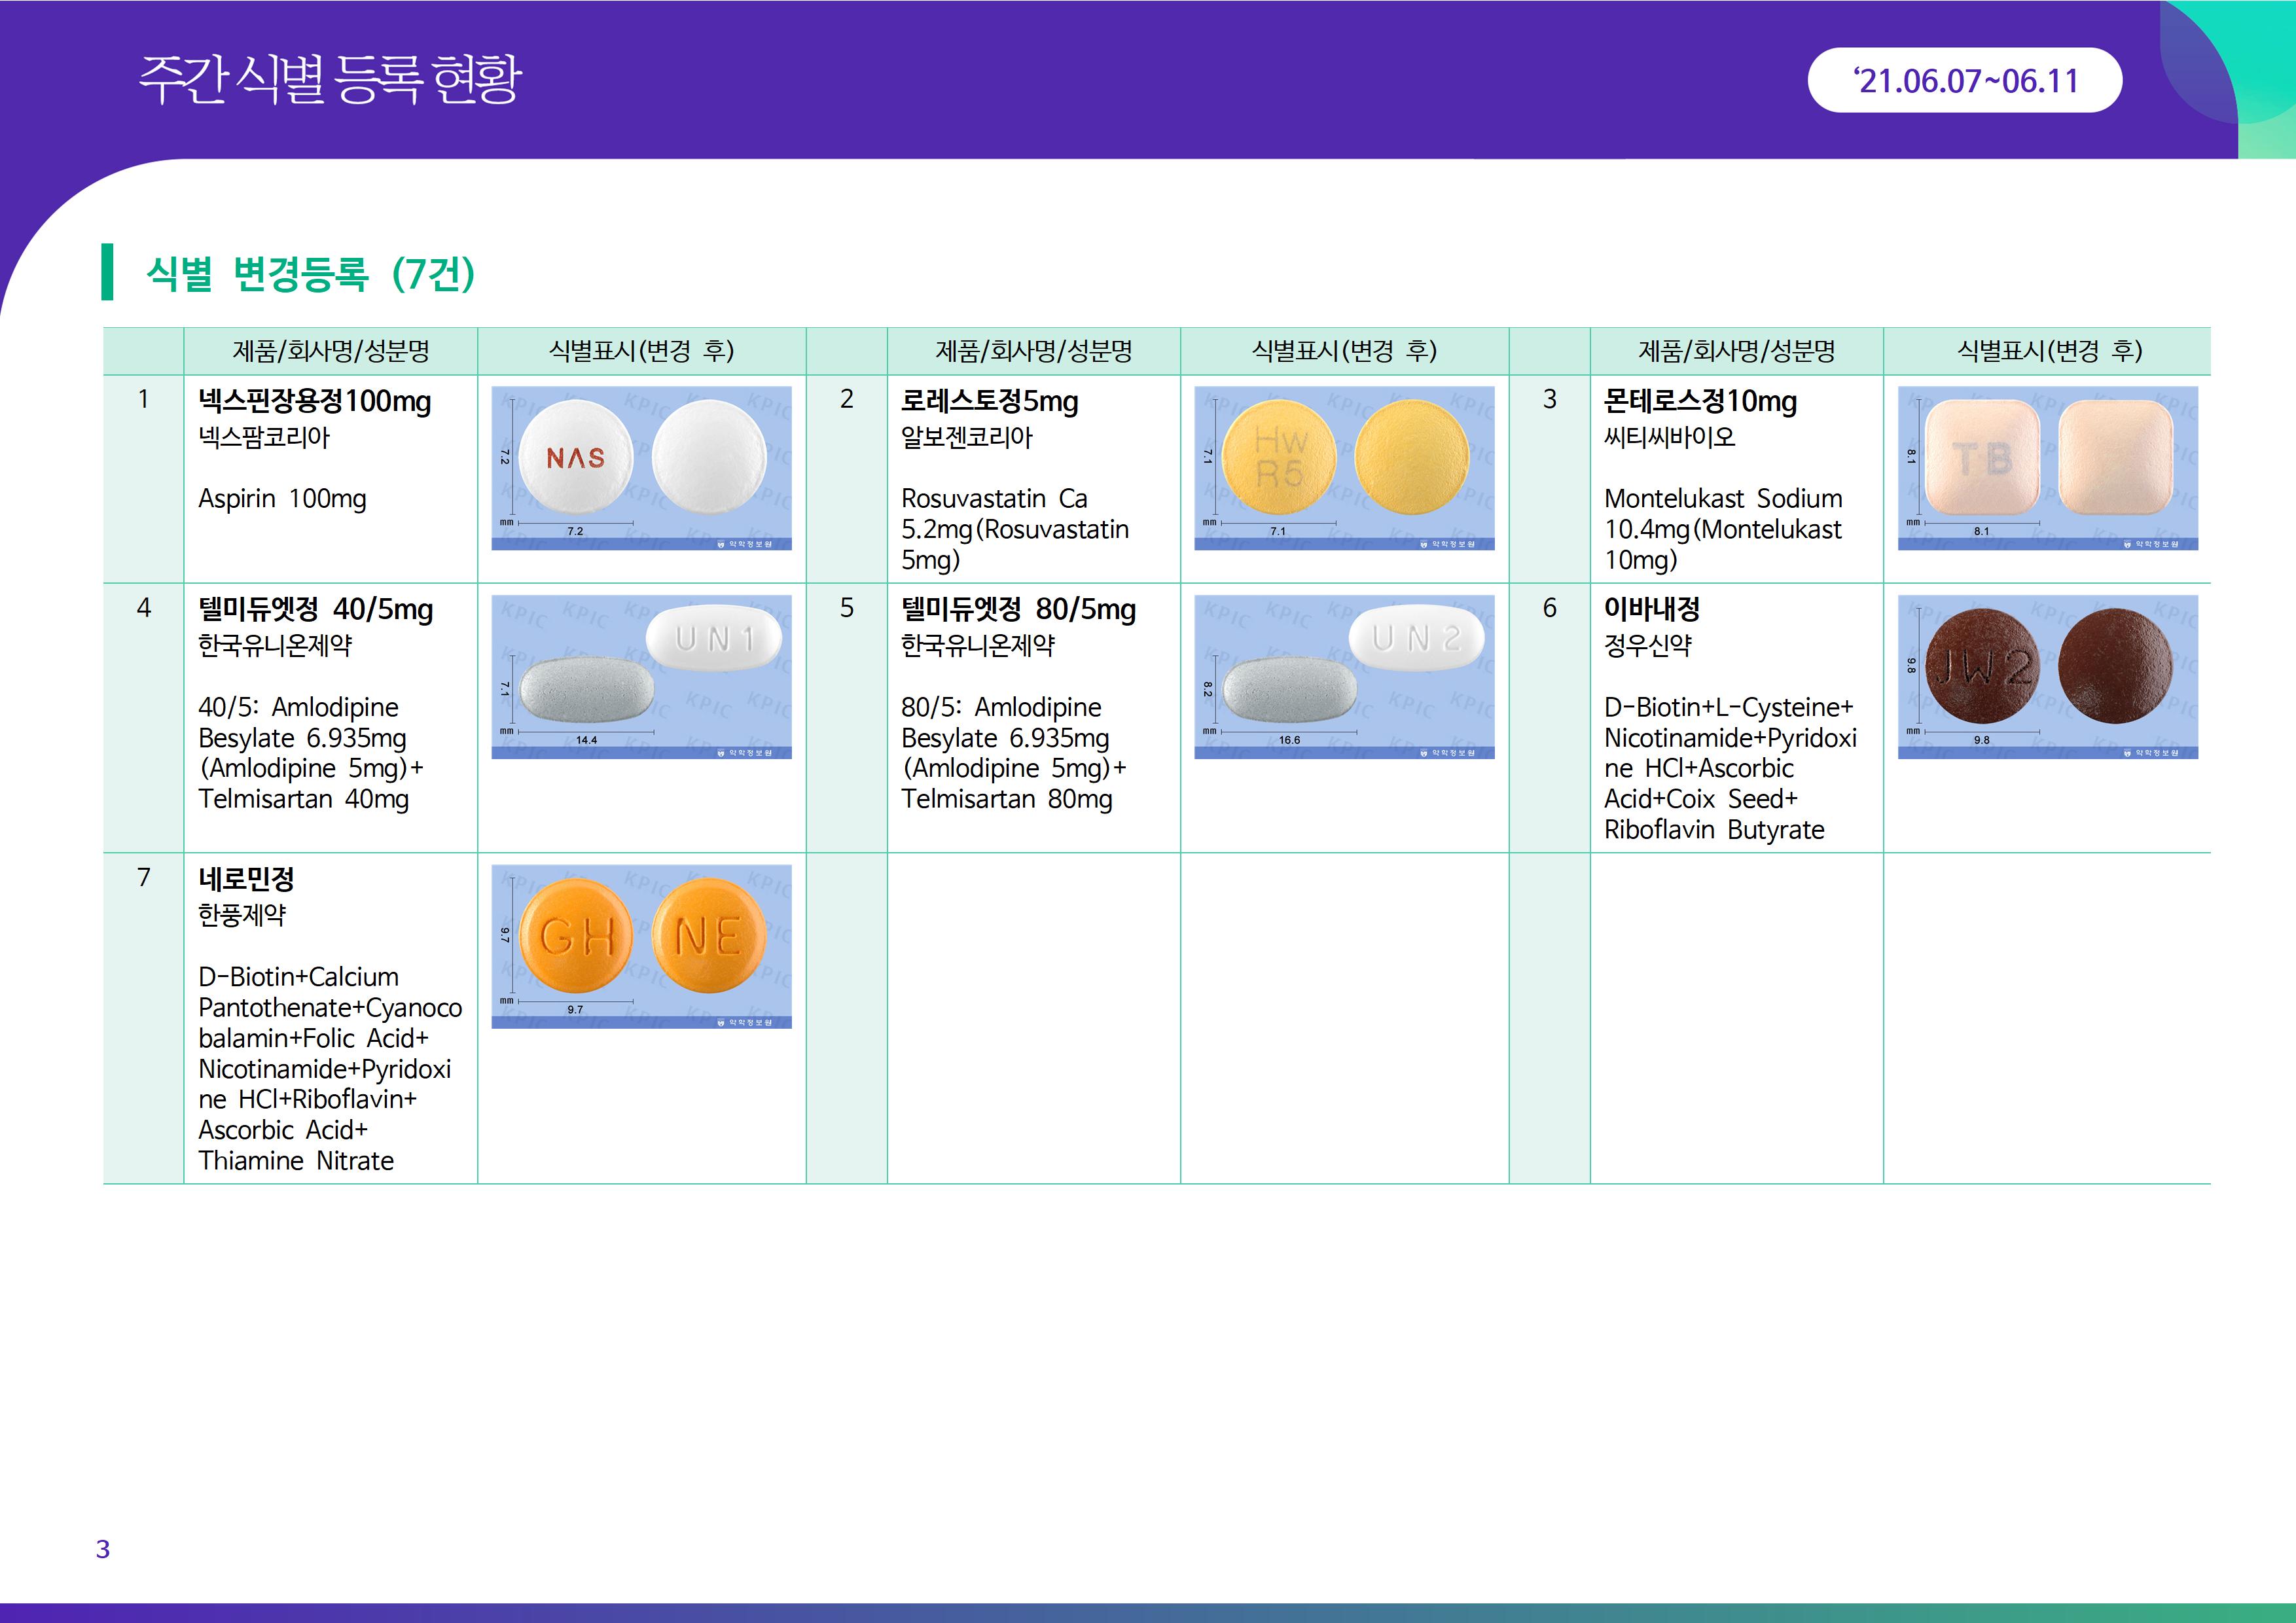Click the first 제품/회사명/성분명 column header

point(330,351)
